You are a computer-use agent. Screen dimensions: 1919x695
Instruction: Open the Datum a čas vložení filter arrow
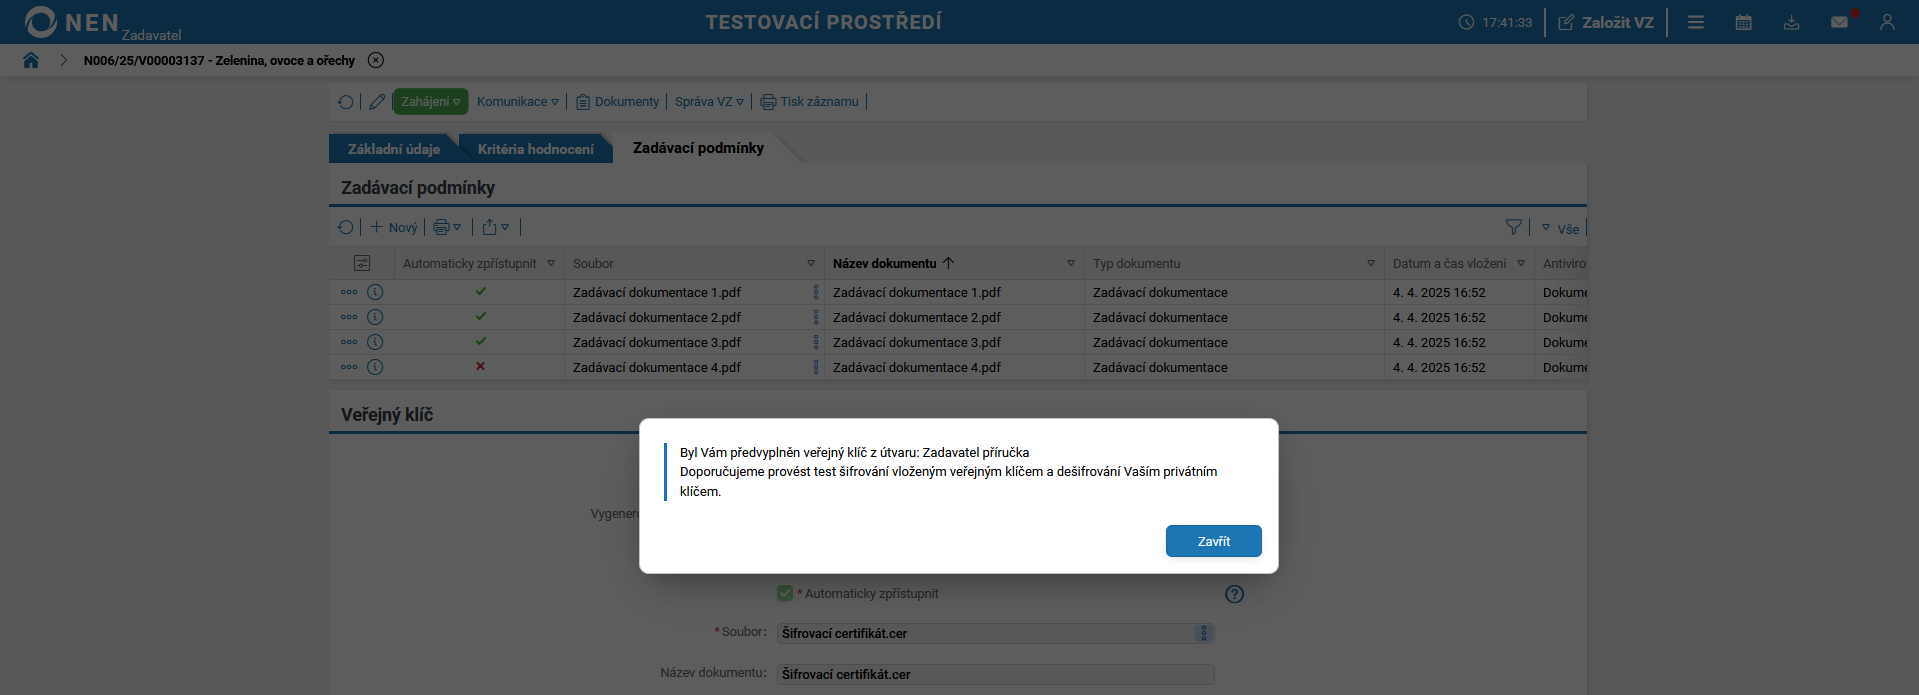click(x=1521, y=263)
